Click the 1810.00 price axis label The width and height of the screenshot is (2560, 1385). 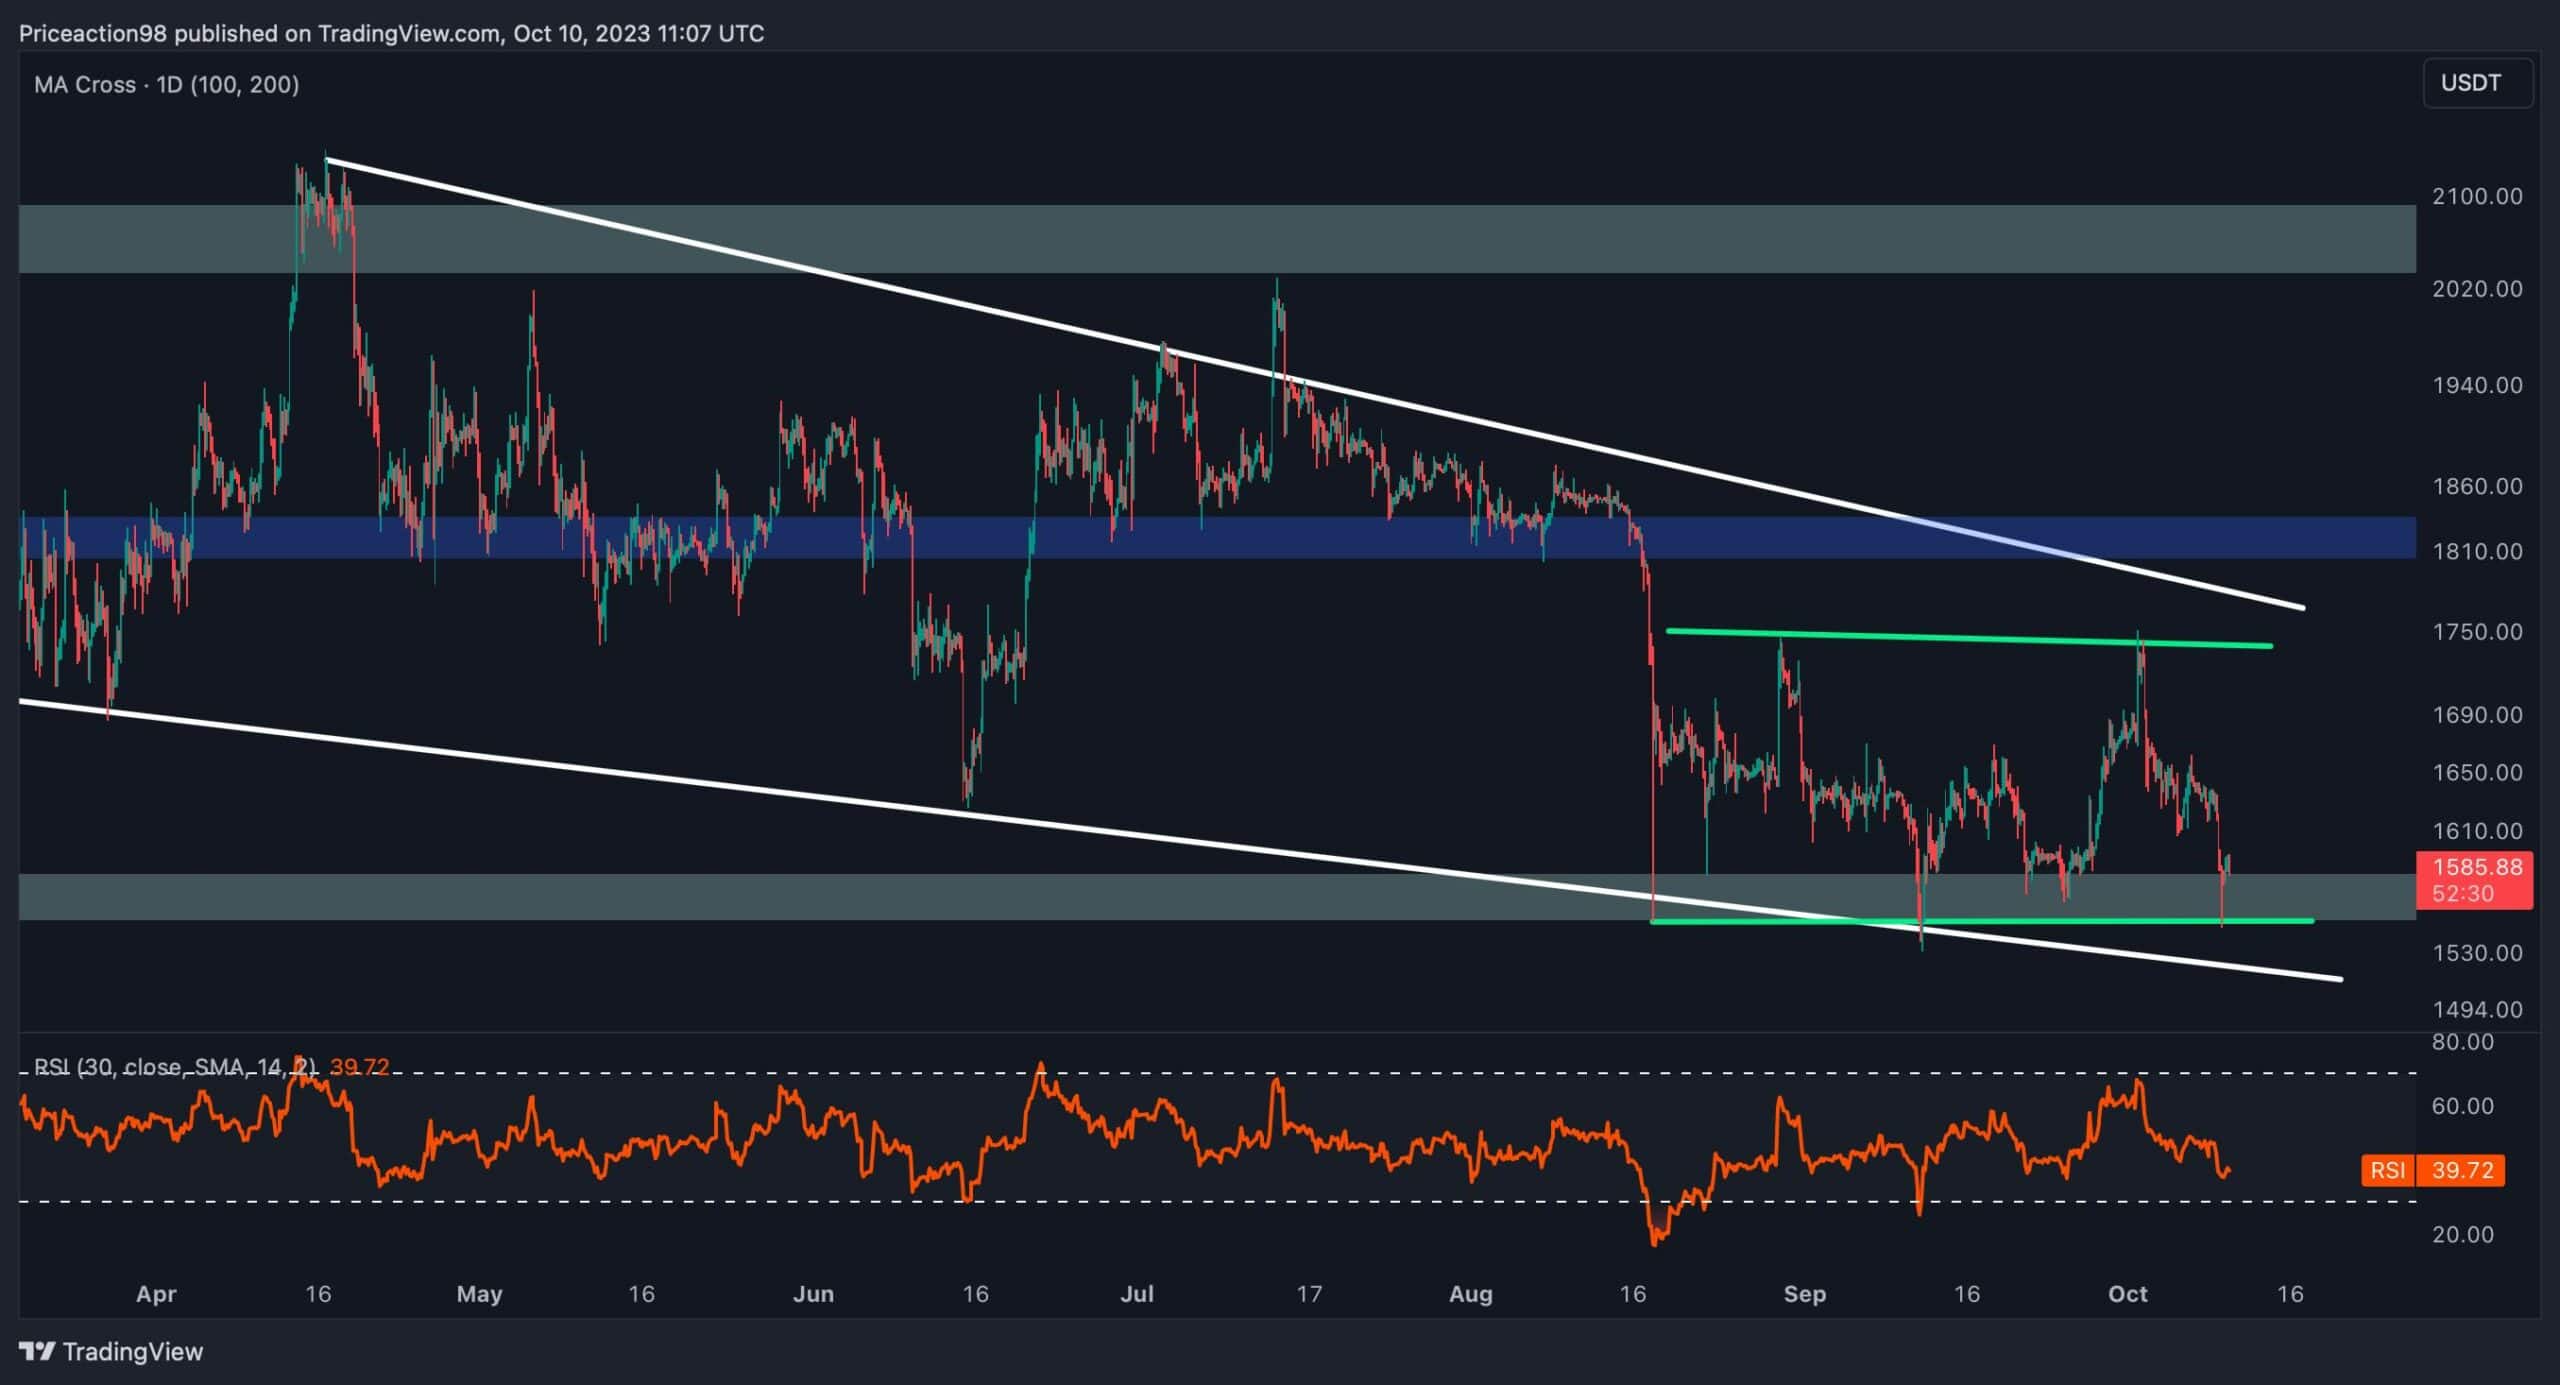[2477, 551]
